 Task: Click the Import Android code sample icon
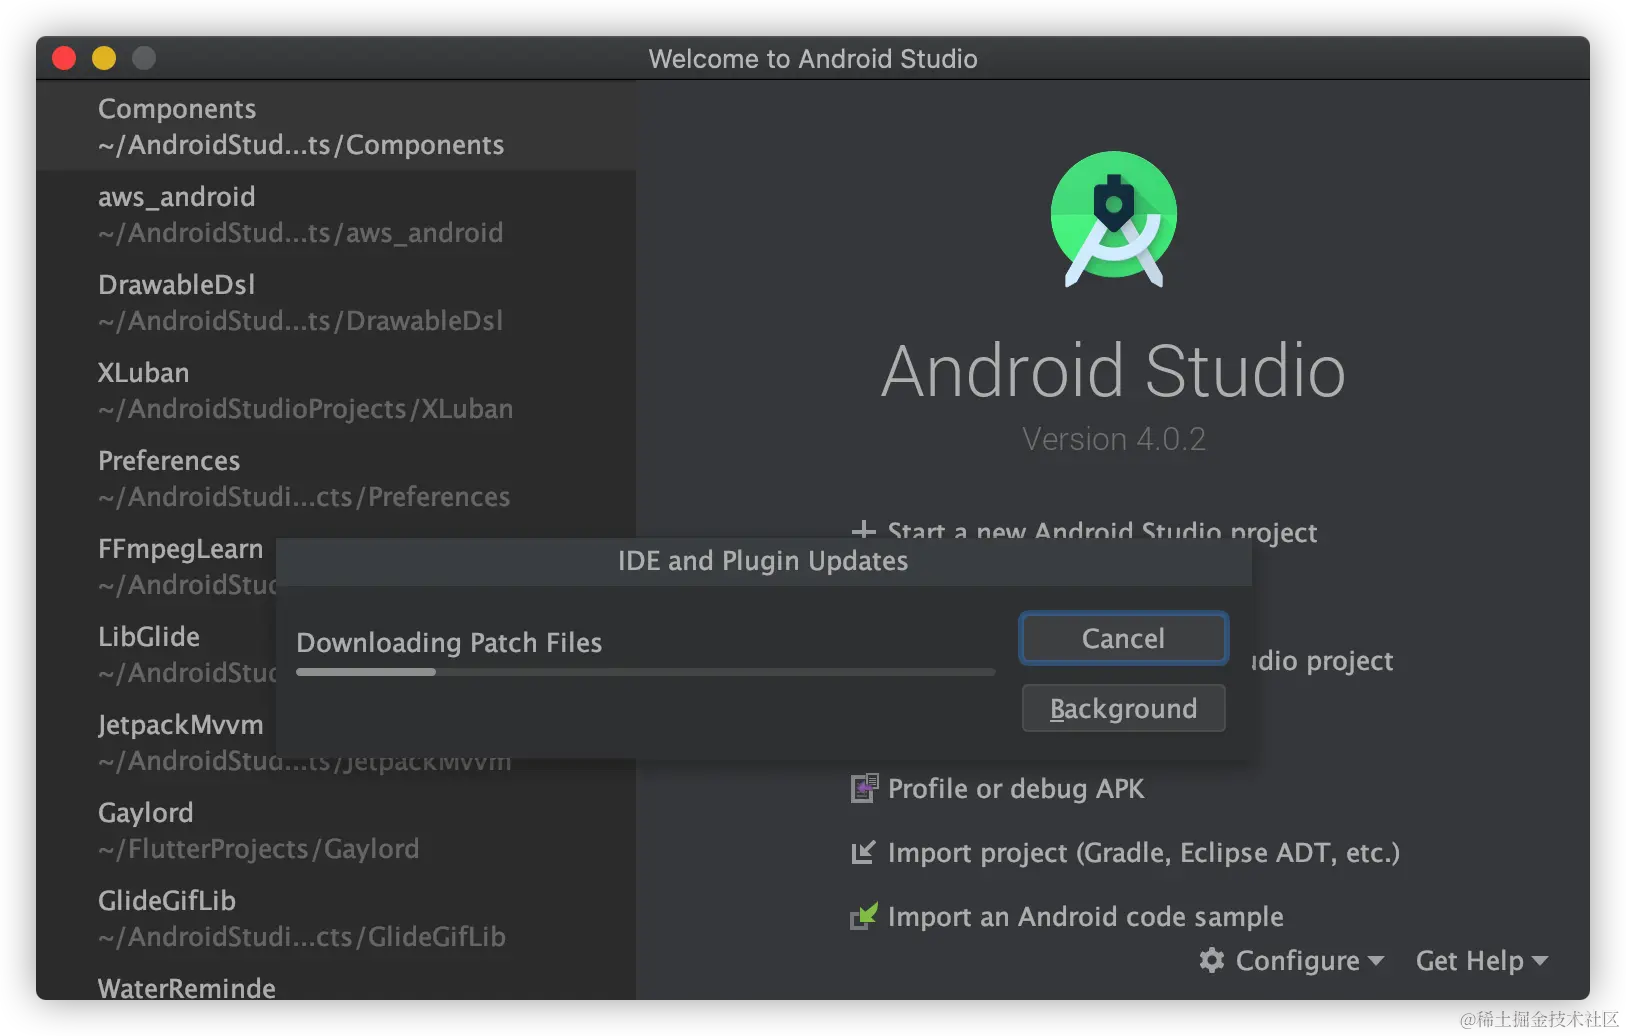click(864, 916)
